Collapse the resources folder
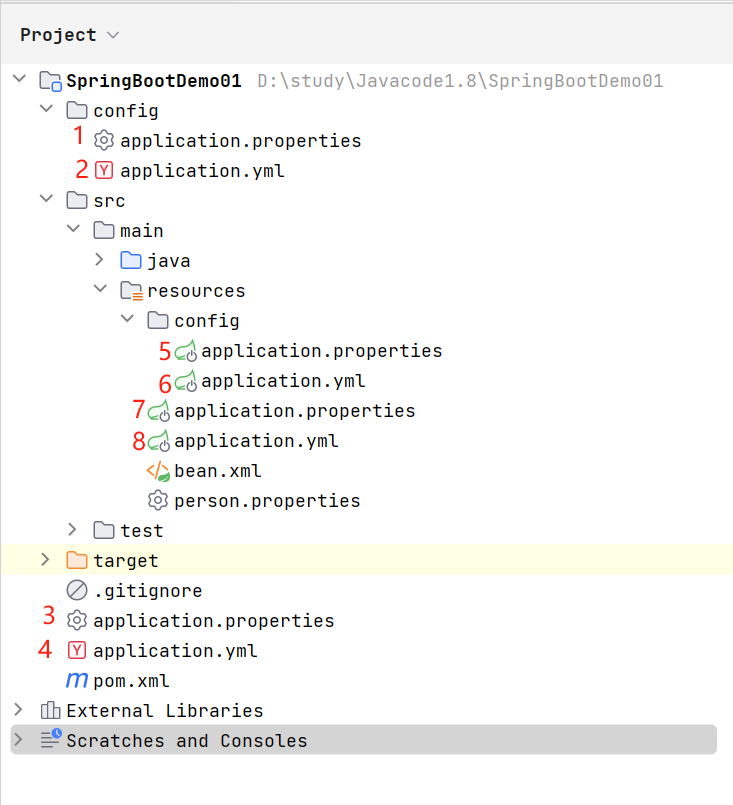 tap(101, 289)
